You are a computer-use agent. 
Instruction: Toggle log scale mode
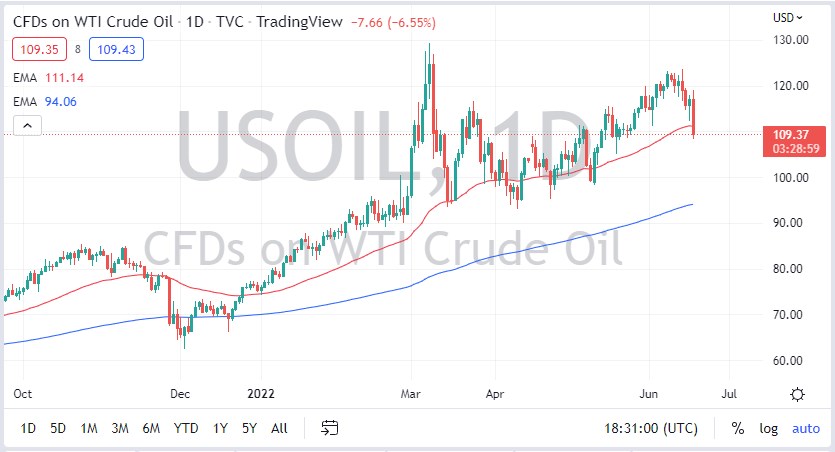768,428
